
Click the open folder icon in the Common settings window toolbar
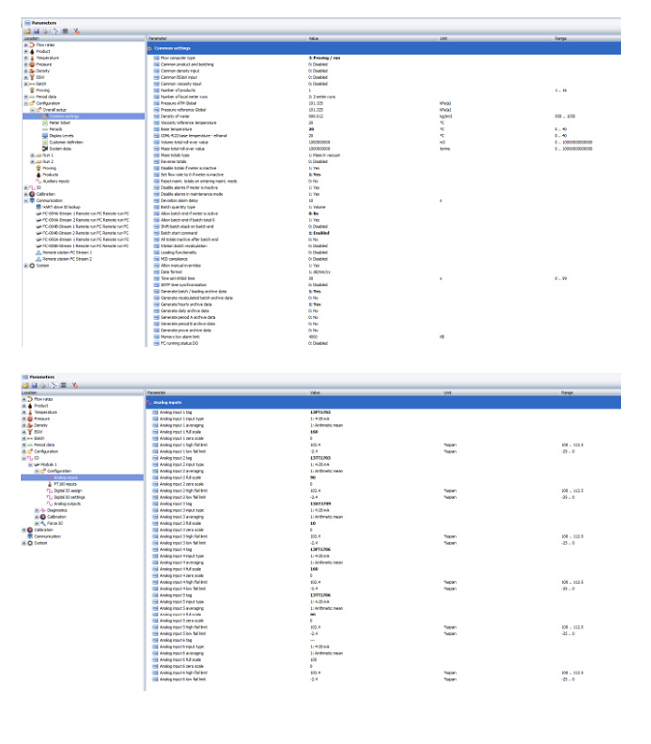click(28, 31)
